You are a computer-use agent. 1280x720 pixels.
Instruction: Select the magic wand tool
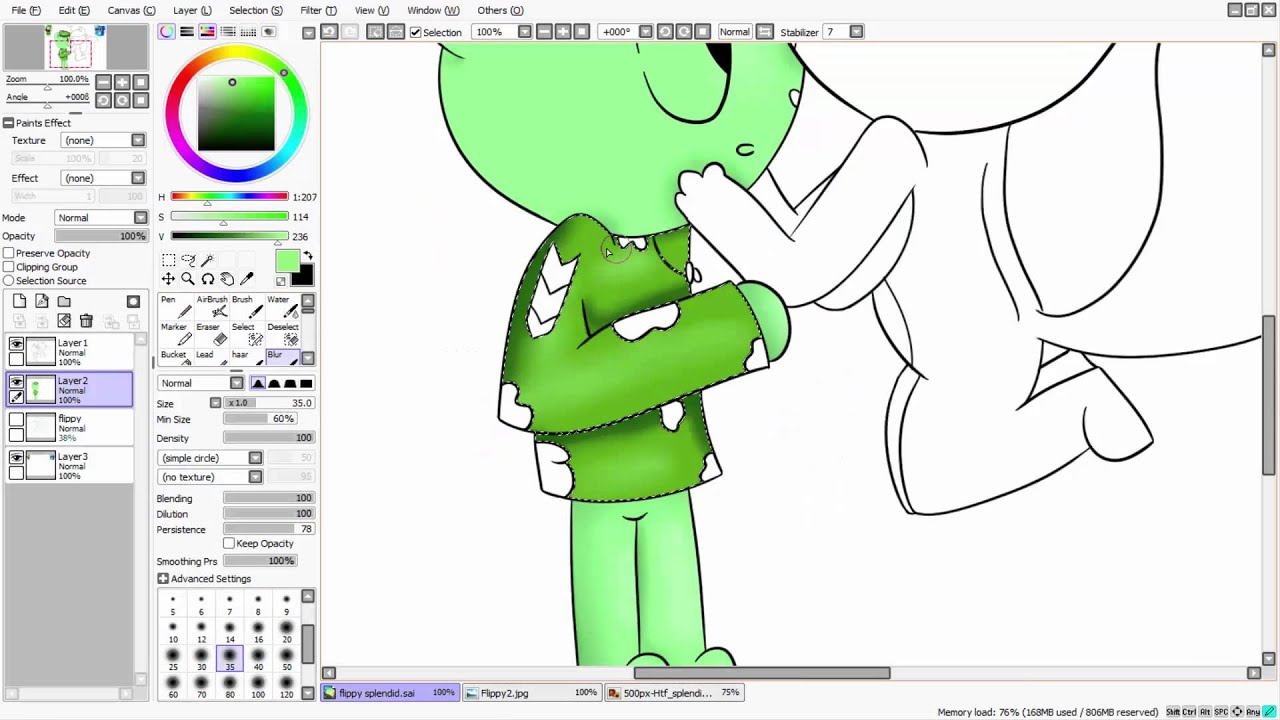(x=208, y=260)
